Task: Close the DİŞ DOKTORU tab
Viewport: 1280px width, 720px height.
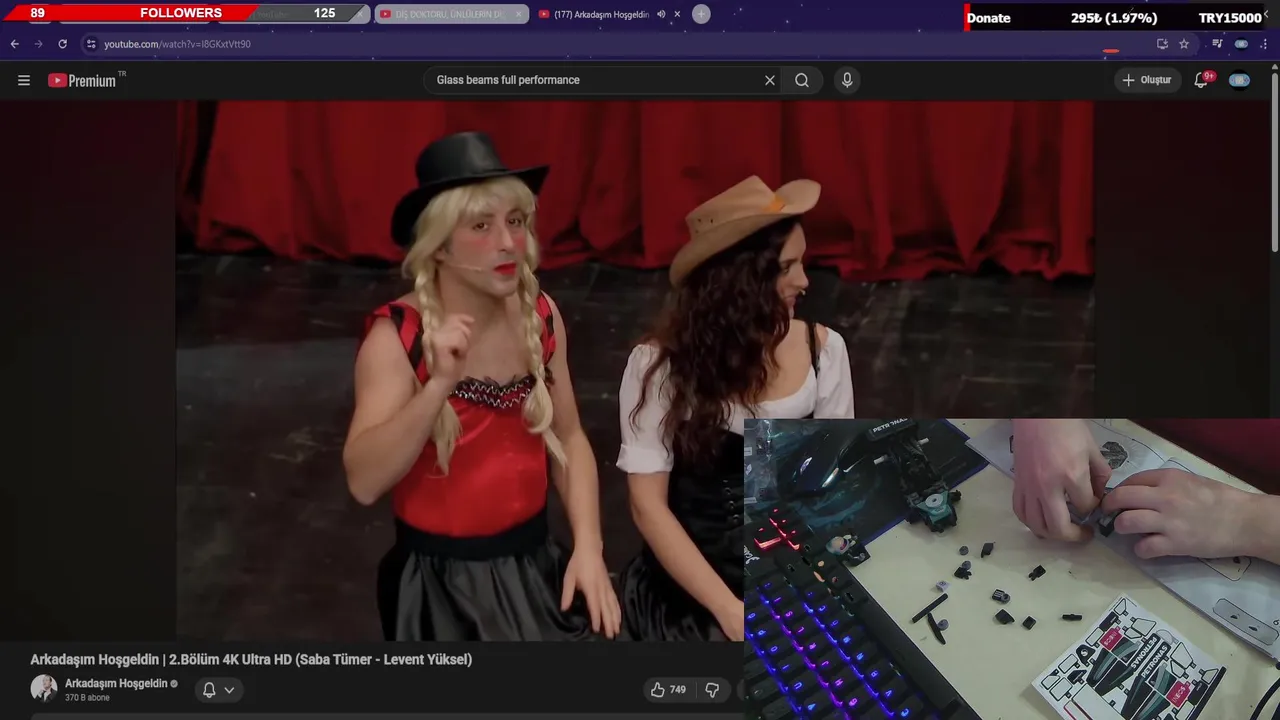Action: [x=518, y=14]
